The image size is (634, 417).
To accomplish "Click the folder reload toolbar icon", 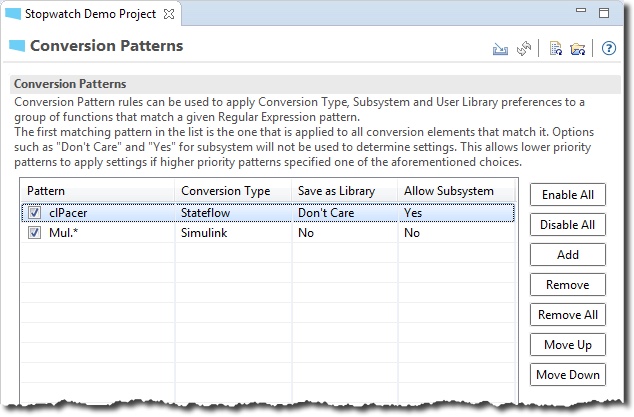I will (x=577, y=49).
